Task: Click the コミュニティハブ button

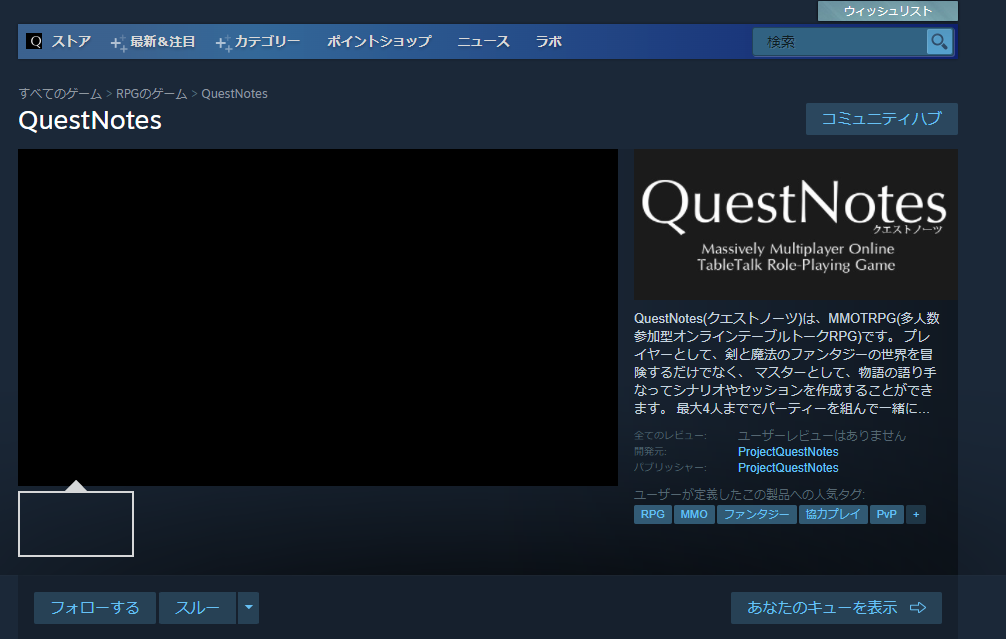Action: tap(882, 119)
